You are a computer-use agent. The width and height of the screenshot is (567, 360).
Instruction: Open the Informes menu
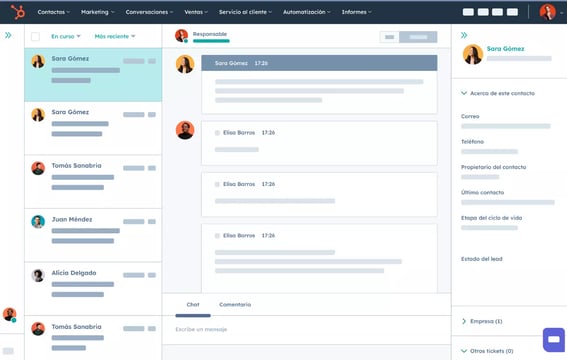pyautogui.click(x=356, y=12)
